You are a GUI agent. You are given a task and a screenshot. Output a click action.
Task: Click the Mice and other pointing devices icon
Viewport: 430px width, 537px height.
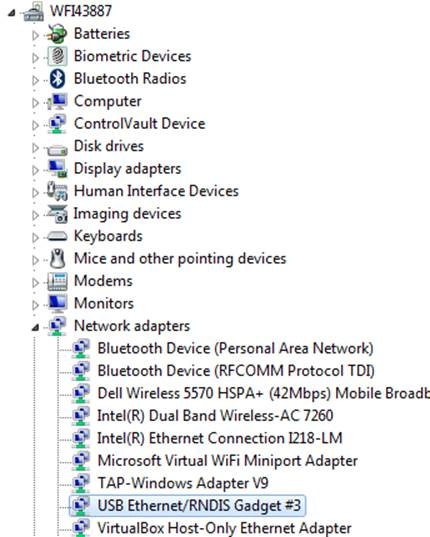57,259
